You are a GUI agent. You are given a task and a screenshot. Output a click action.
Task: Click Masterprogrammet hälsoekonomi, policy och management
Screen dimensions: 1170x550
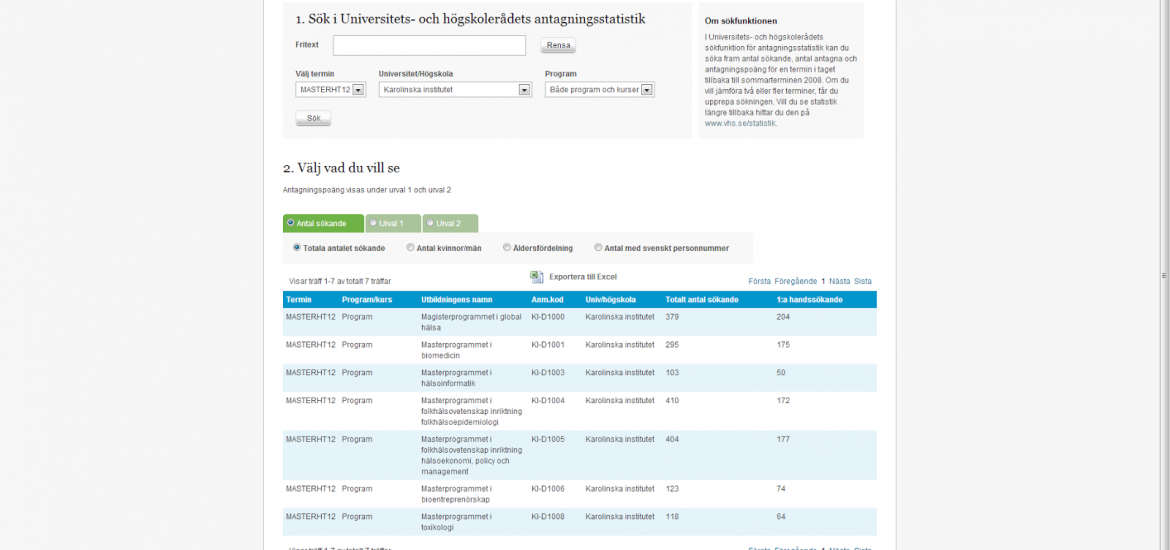[472, 455]
